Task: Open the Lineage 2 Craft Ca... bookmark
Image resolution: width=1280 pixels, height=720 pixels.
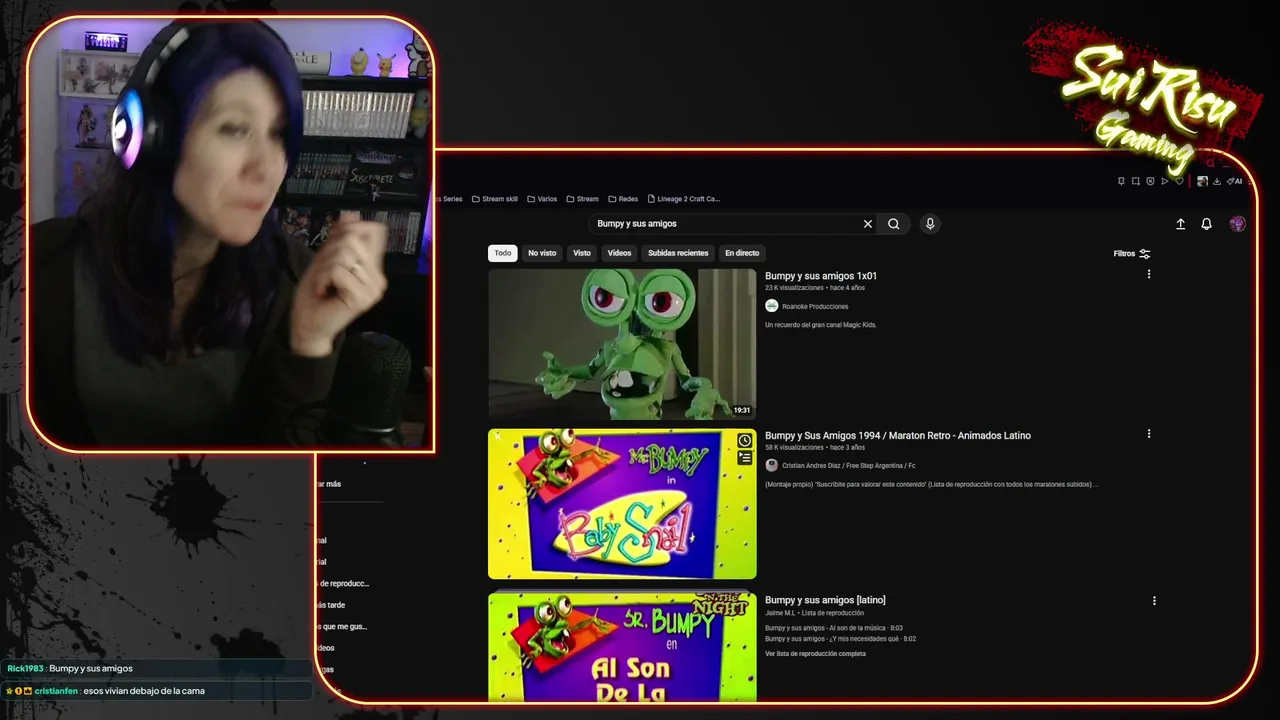Action: tap(684, 199)
